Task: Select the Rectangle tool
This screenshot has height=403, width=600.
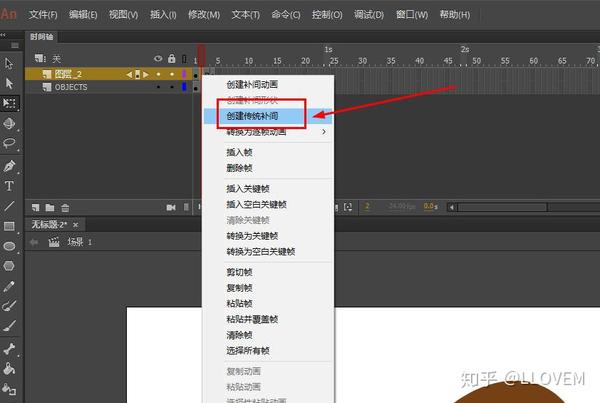Action: 9,226
